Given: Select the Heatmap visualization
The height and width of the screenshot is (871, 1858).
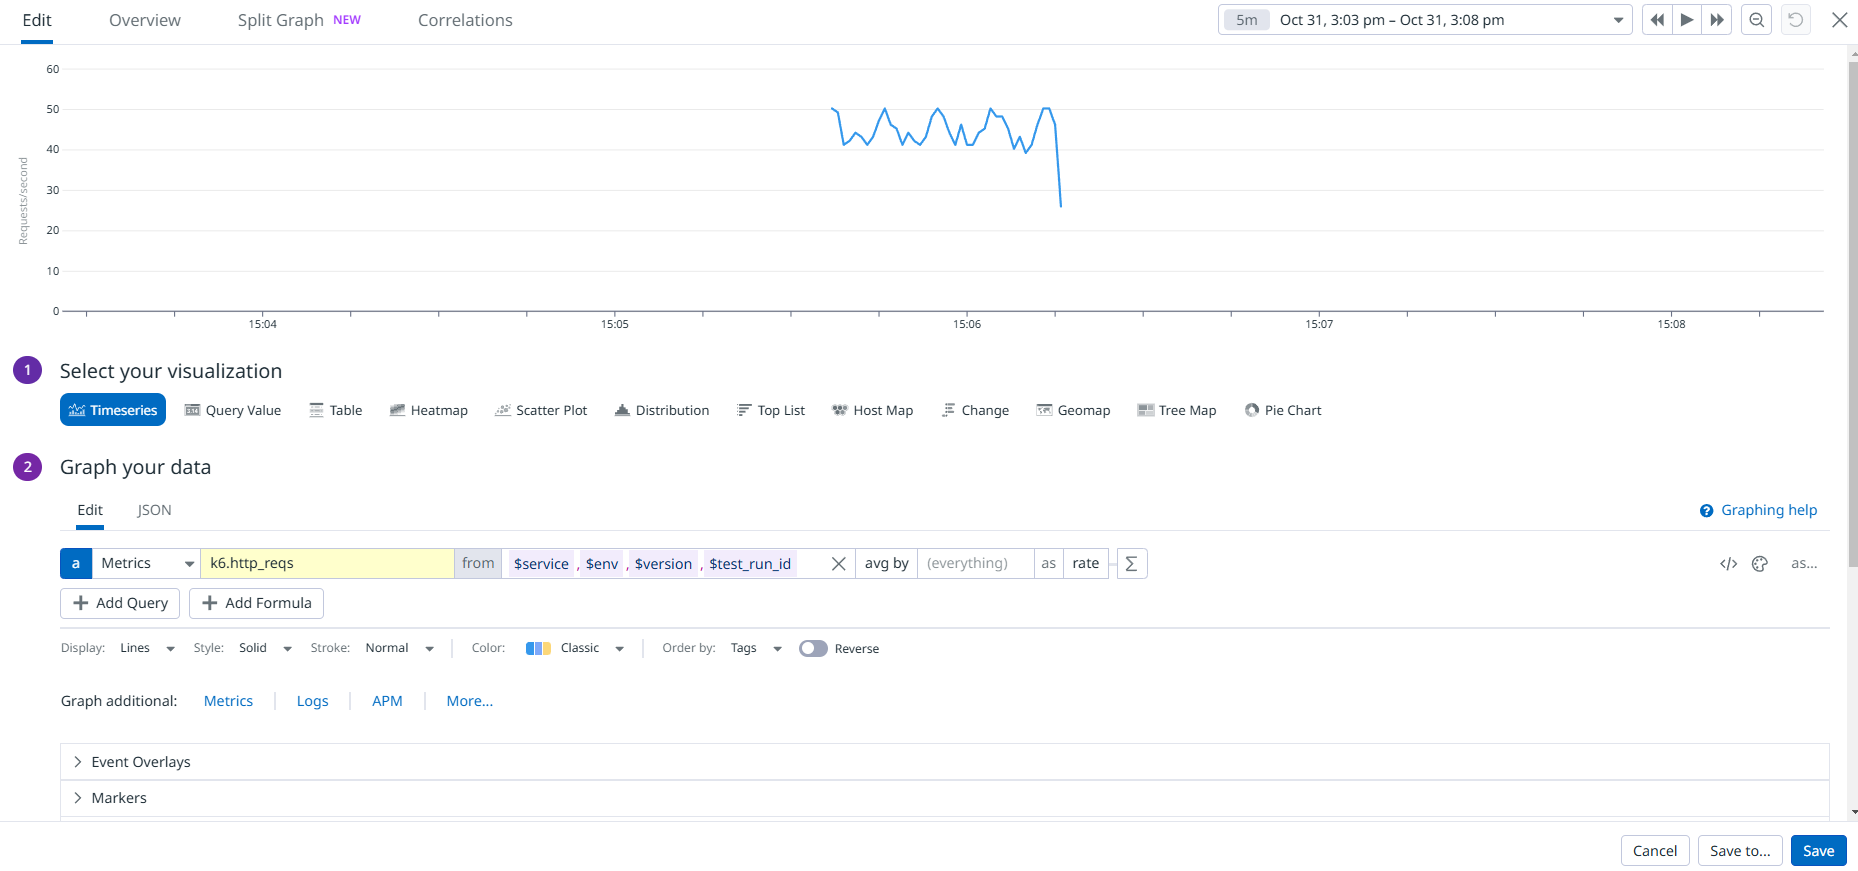Looking at the screenshot, I should [429, 410].
